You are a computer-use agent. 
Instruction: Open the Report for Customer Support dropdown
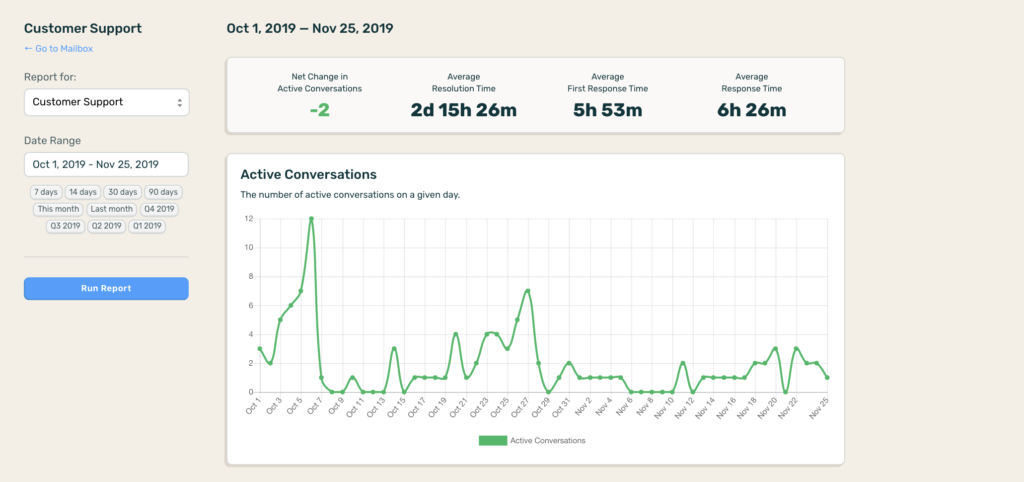(x=106, y=102)
